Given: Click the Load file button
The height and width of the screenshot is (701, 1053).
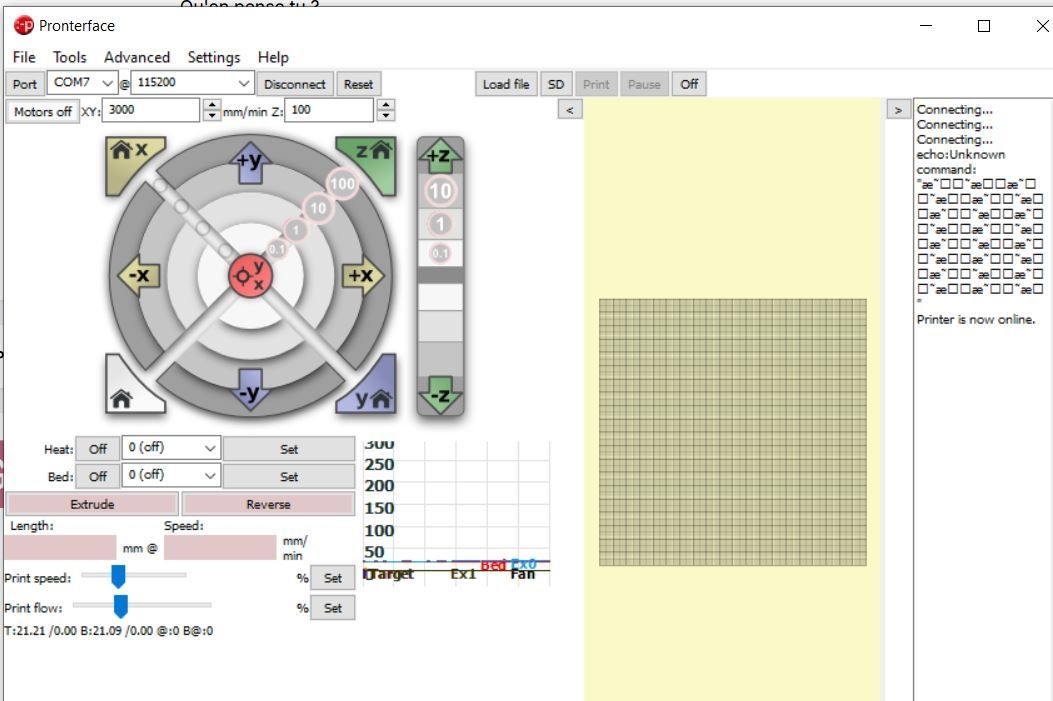Looking at the screenshot, I should point(506,84).
